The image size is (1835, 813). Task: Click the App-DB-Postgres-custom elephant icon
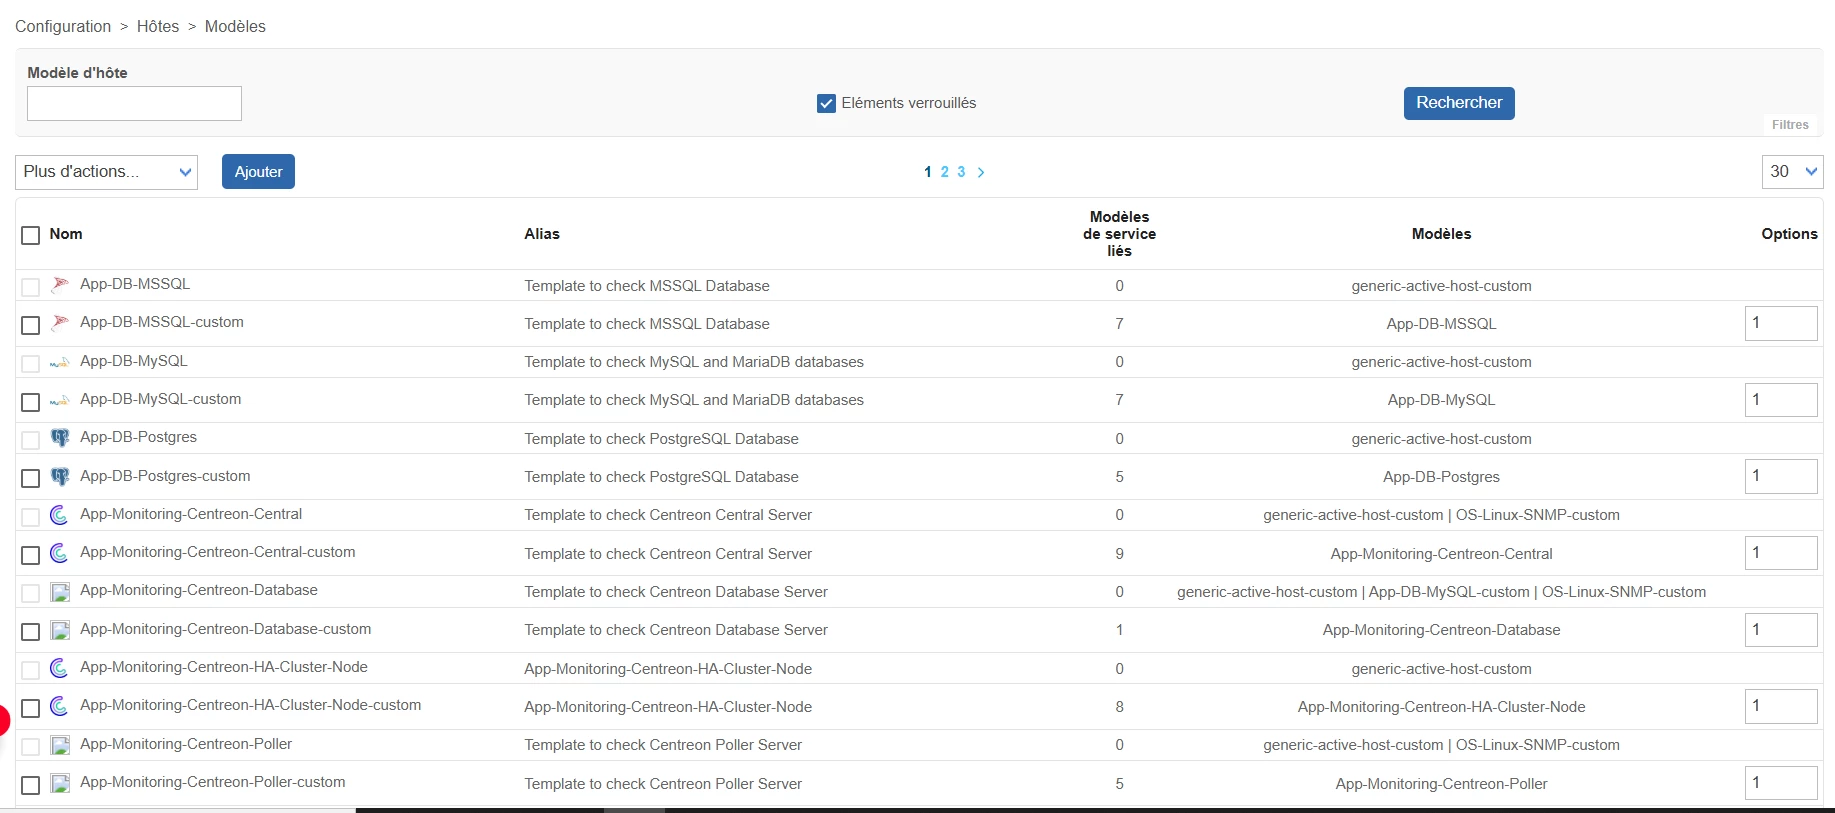(60, 476)
